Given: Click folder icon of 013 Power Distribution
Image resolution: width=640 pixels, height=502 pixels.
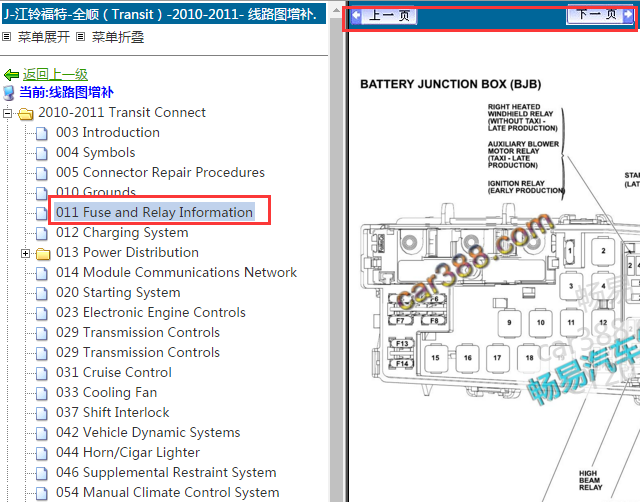Looking at the screenshot, I should [x=43, y=254].
